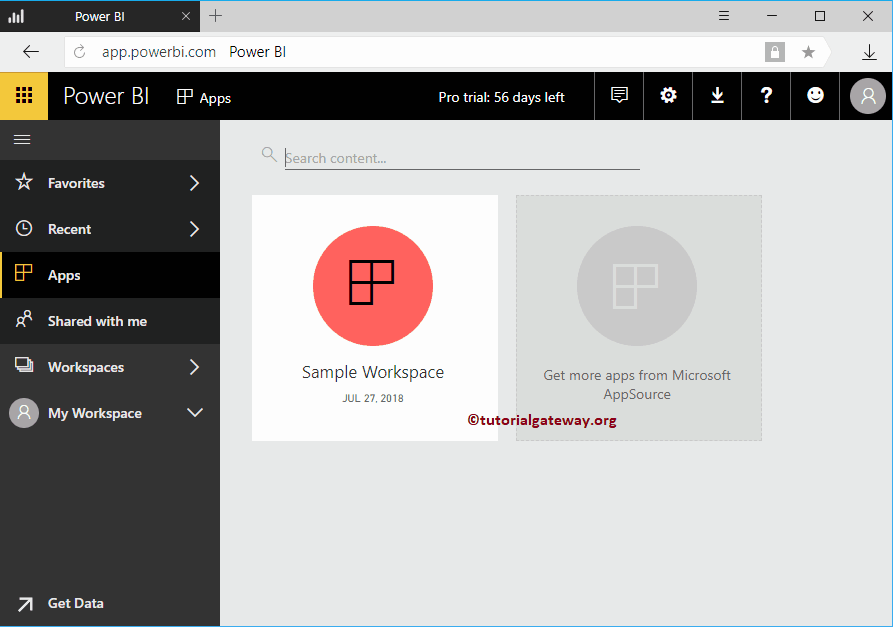Collapse the navigation pane hamburger

tap(22, 140)
